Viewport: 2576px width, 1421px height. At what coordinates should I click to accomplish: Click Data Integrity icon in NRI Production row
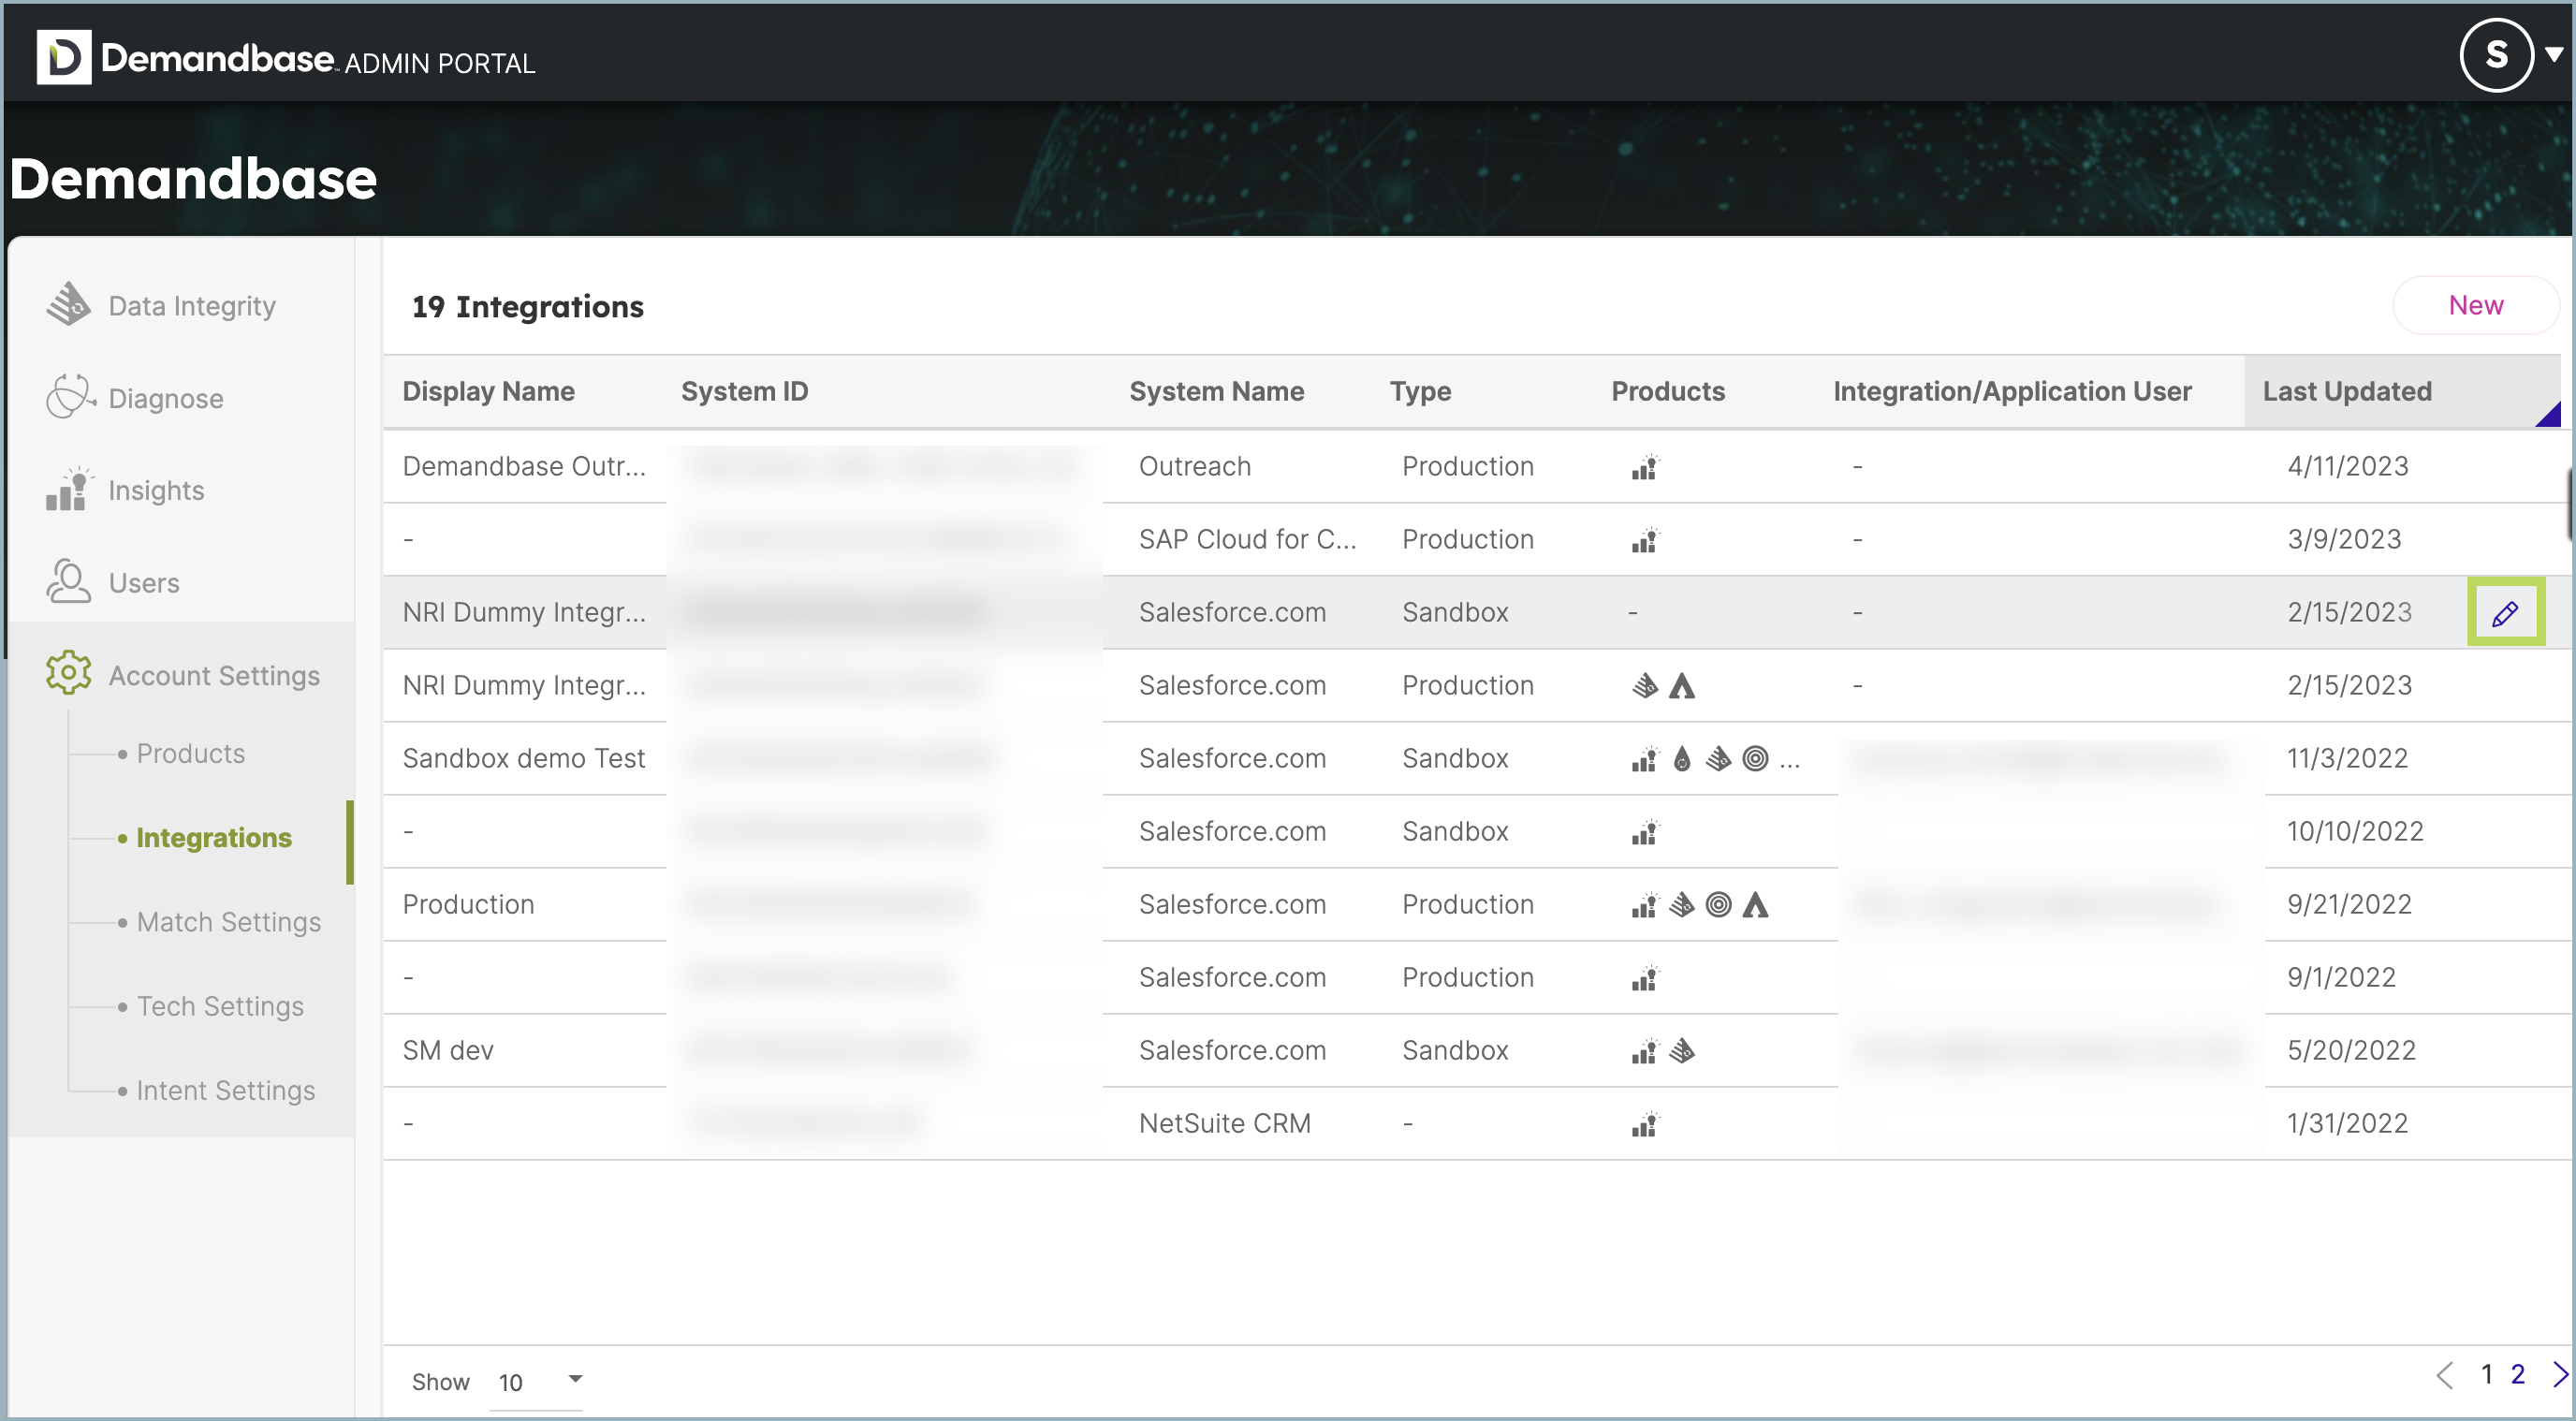[x=1645, y=685]
